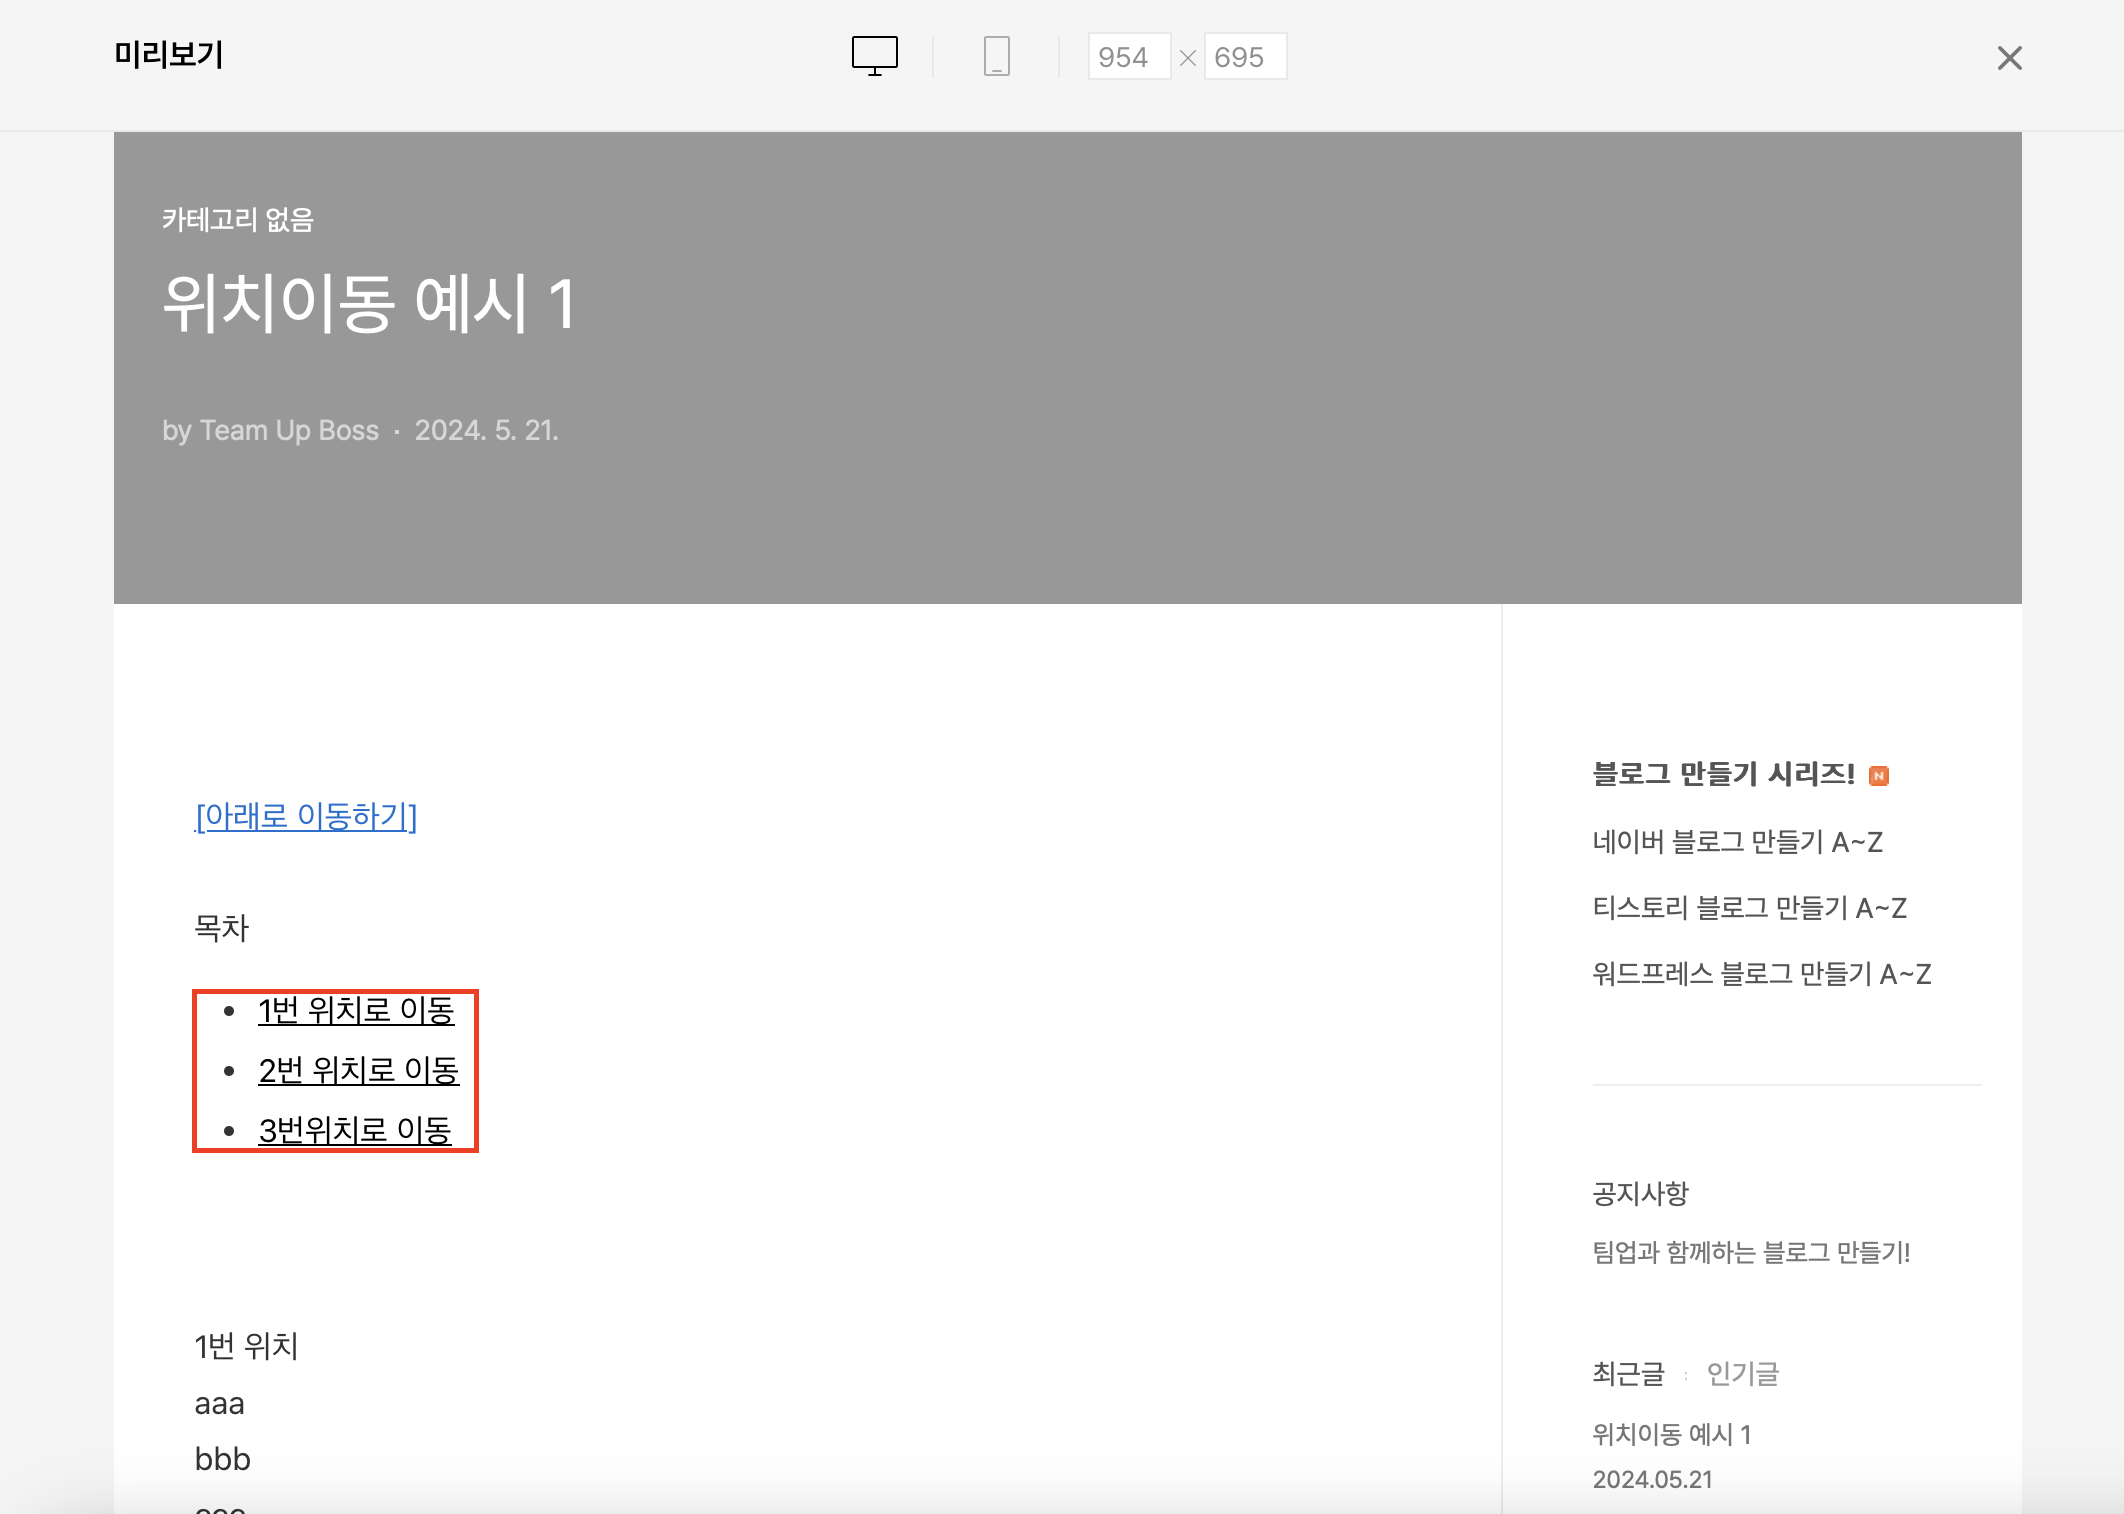Screen dimensions: 2124x1514
Task: Switch to mobile preview icon
Action: [996, 56]
